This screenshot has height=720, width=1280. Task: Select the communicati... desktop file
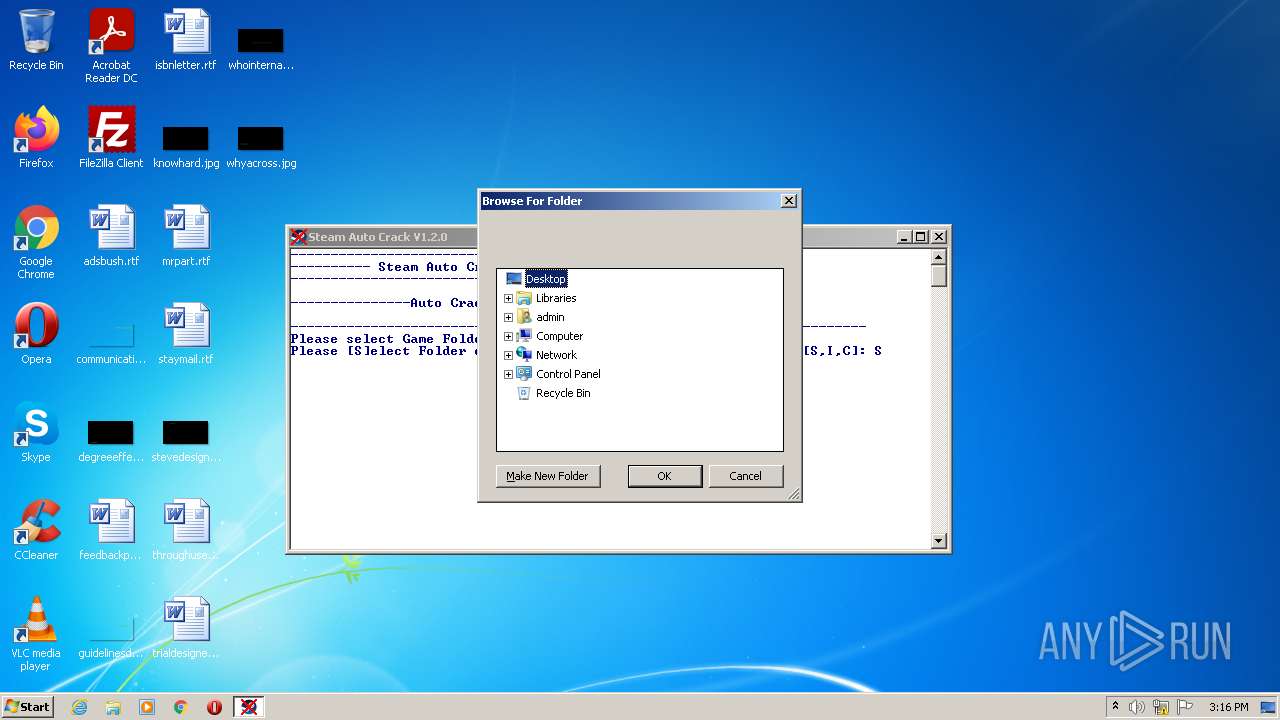click(x=111, y=342)
